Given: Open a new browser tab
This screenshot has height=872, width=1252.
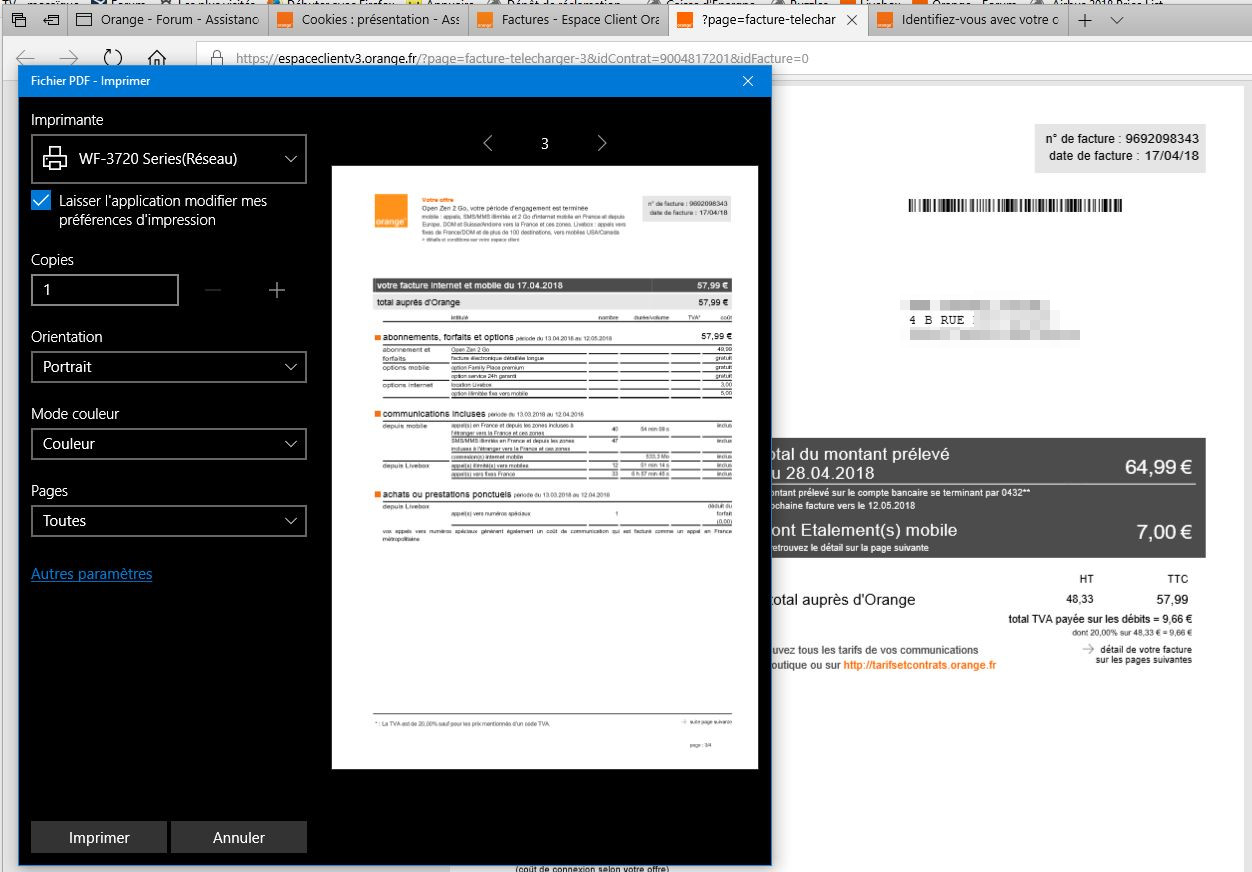Looking at the screenshot, I should coord(1085,20).
